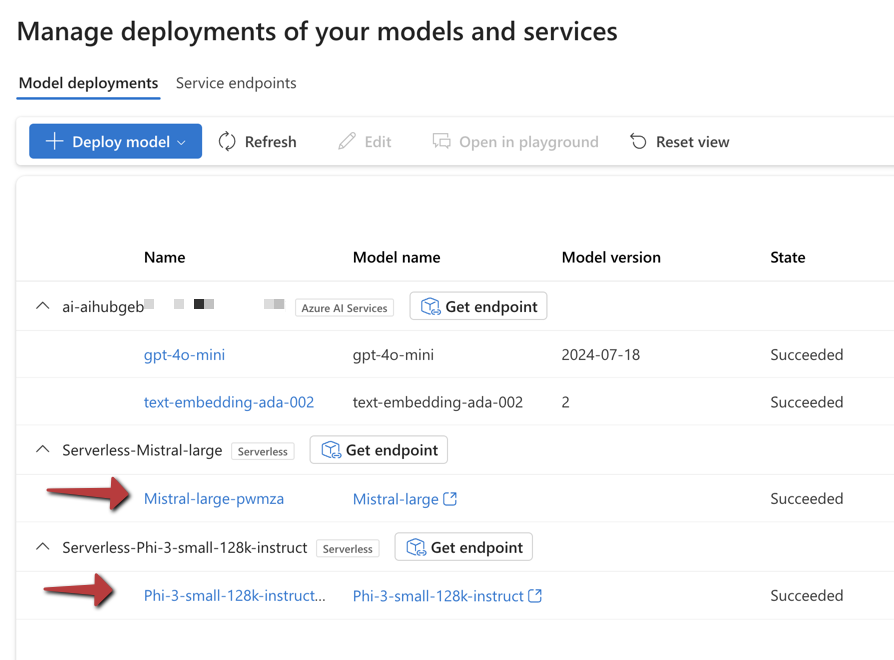Open the gpt-4o-mini deployment link

pyautogui.click(x=184, y=355)
